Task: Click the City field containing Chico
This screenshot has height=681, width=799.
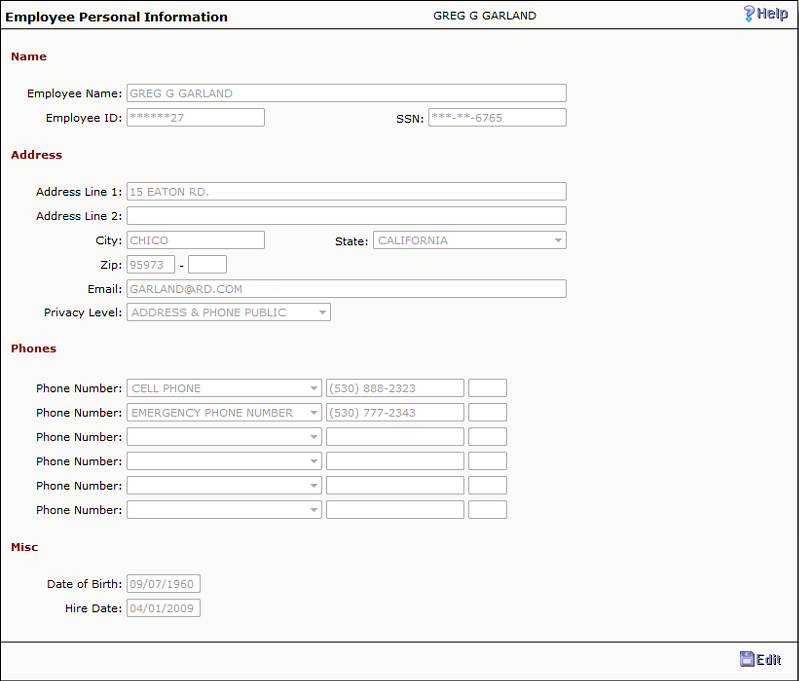Action: click(x=195, y=241)
